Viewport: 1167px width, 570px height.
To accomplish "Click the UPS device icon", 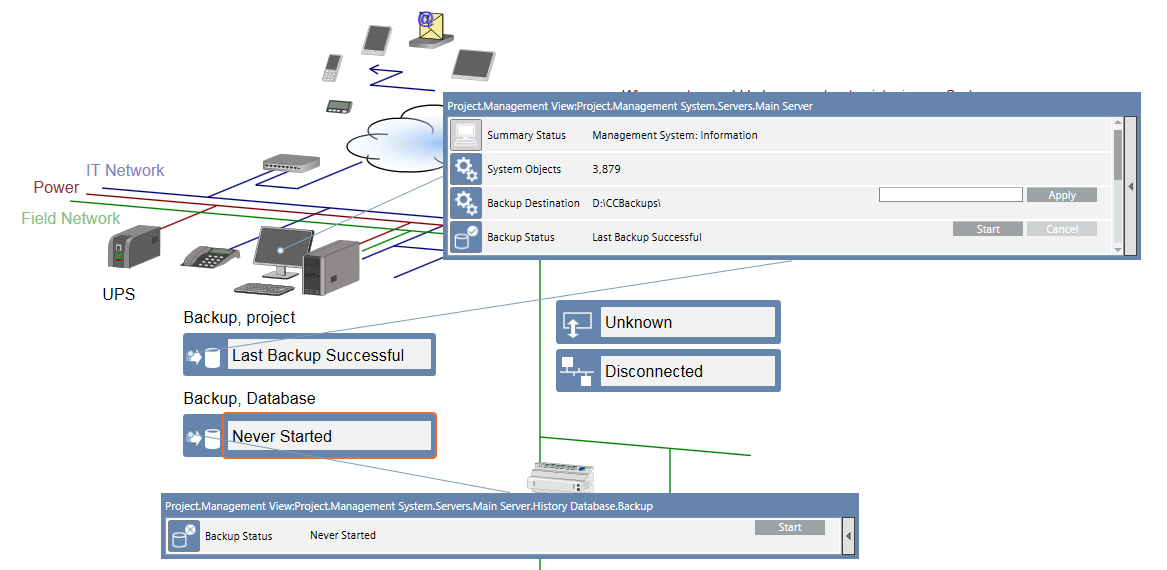I will (x=134, y=246).
